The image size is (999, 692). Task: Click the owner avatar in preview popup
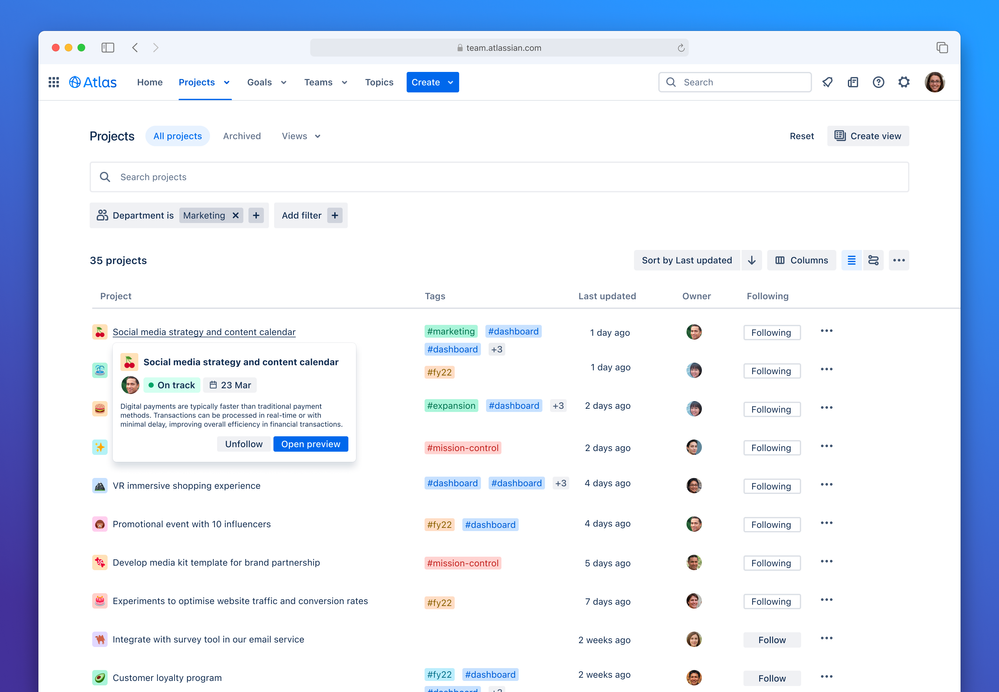(130, 385)
